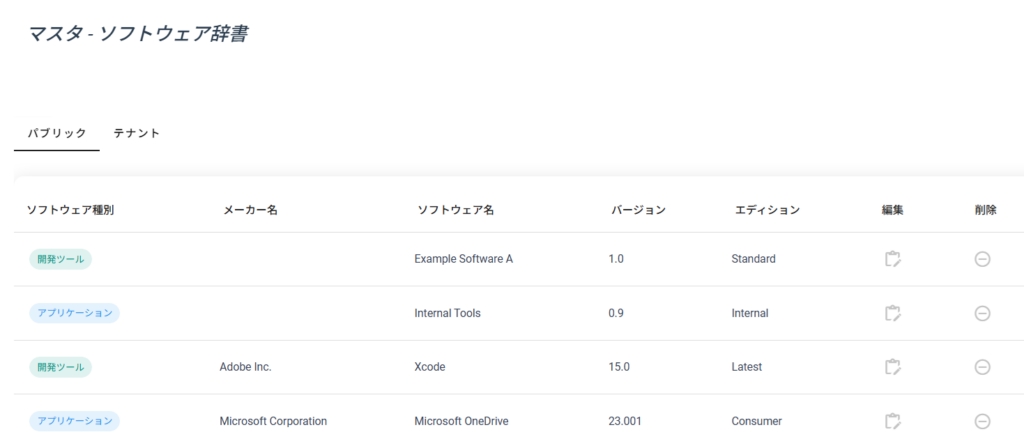Click アプリケーション tag in Microsoft OneDrive row
Screen dimensions: 1024x448
click(74, 421)
